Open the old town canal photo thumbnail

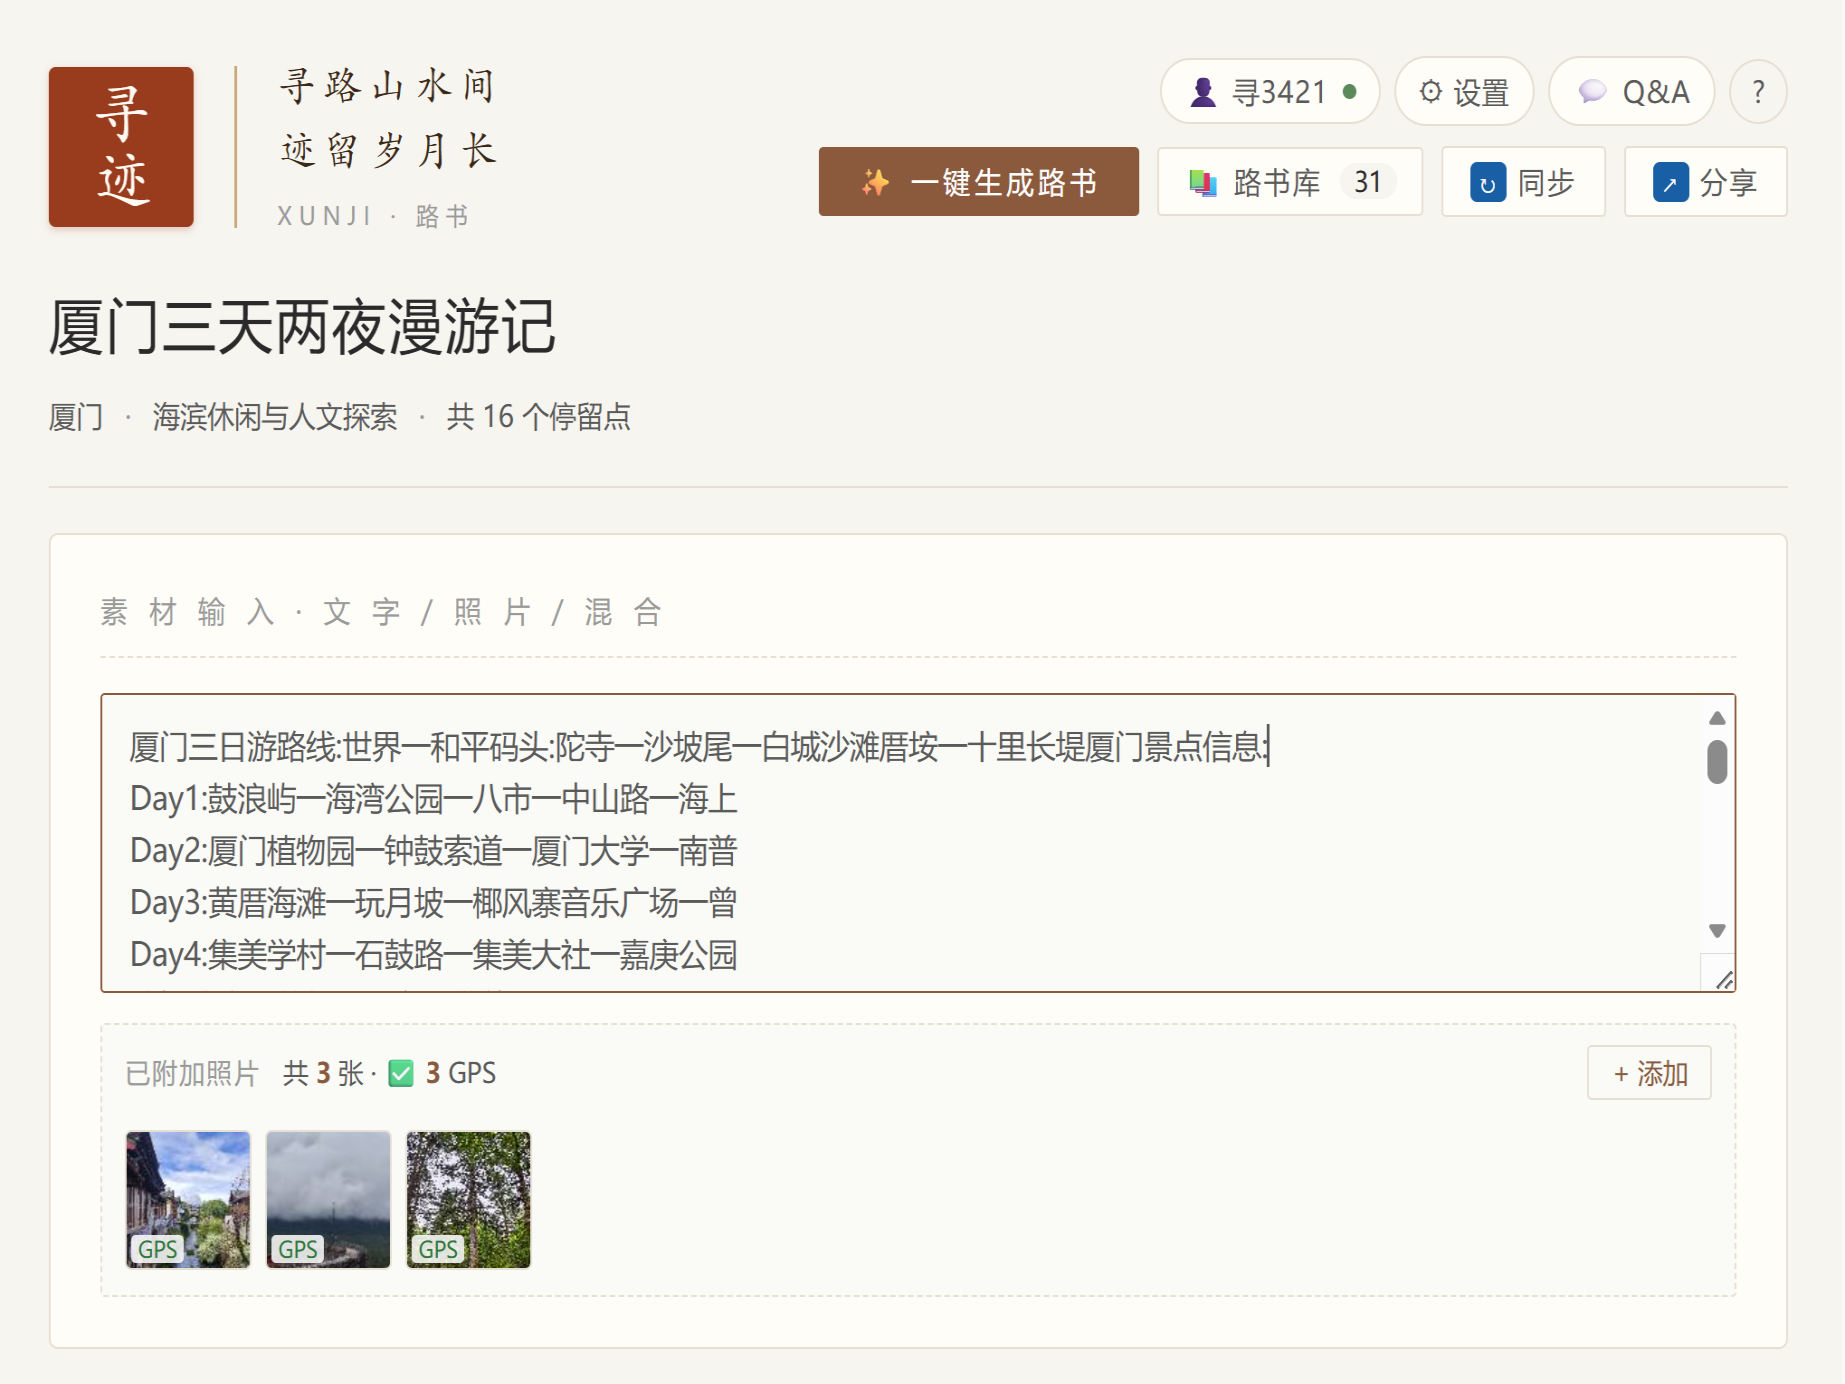point(188,1200)
